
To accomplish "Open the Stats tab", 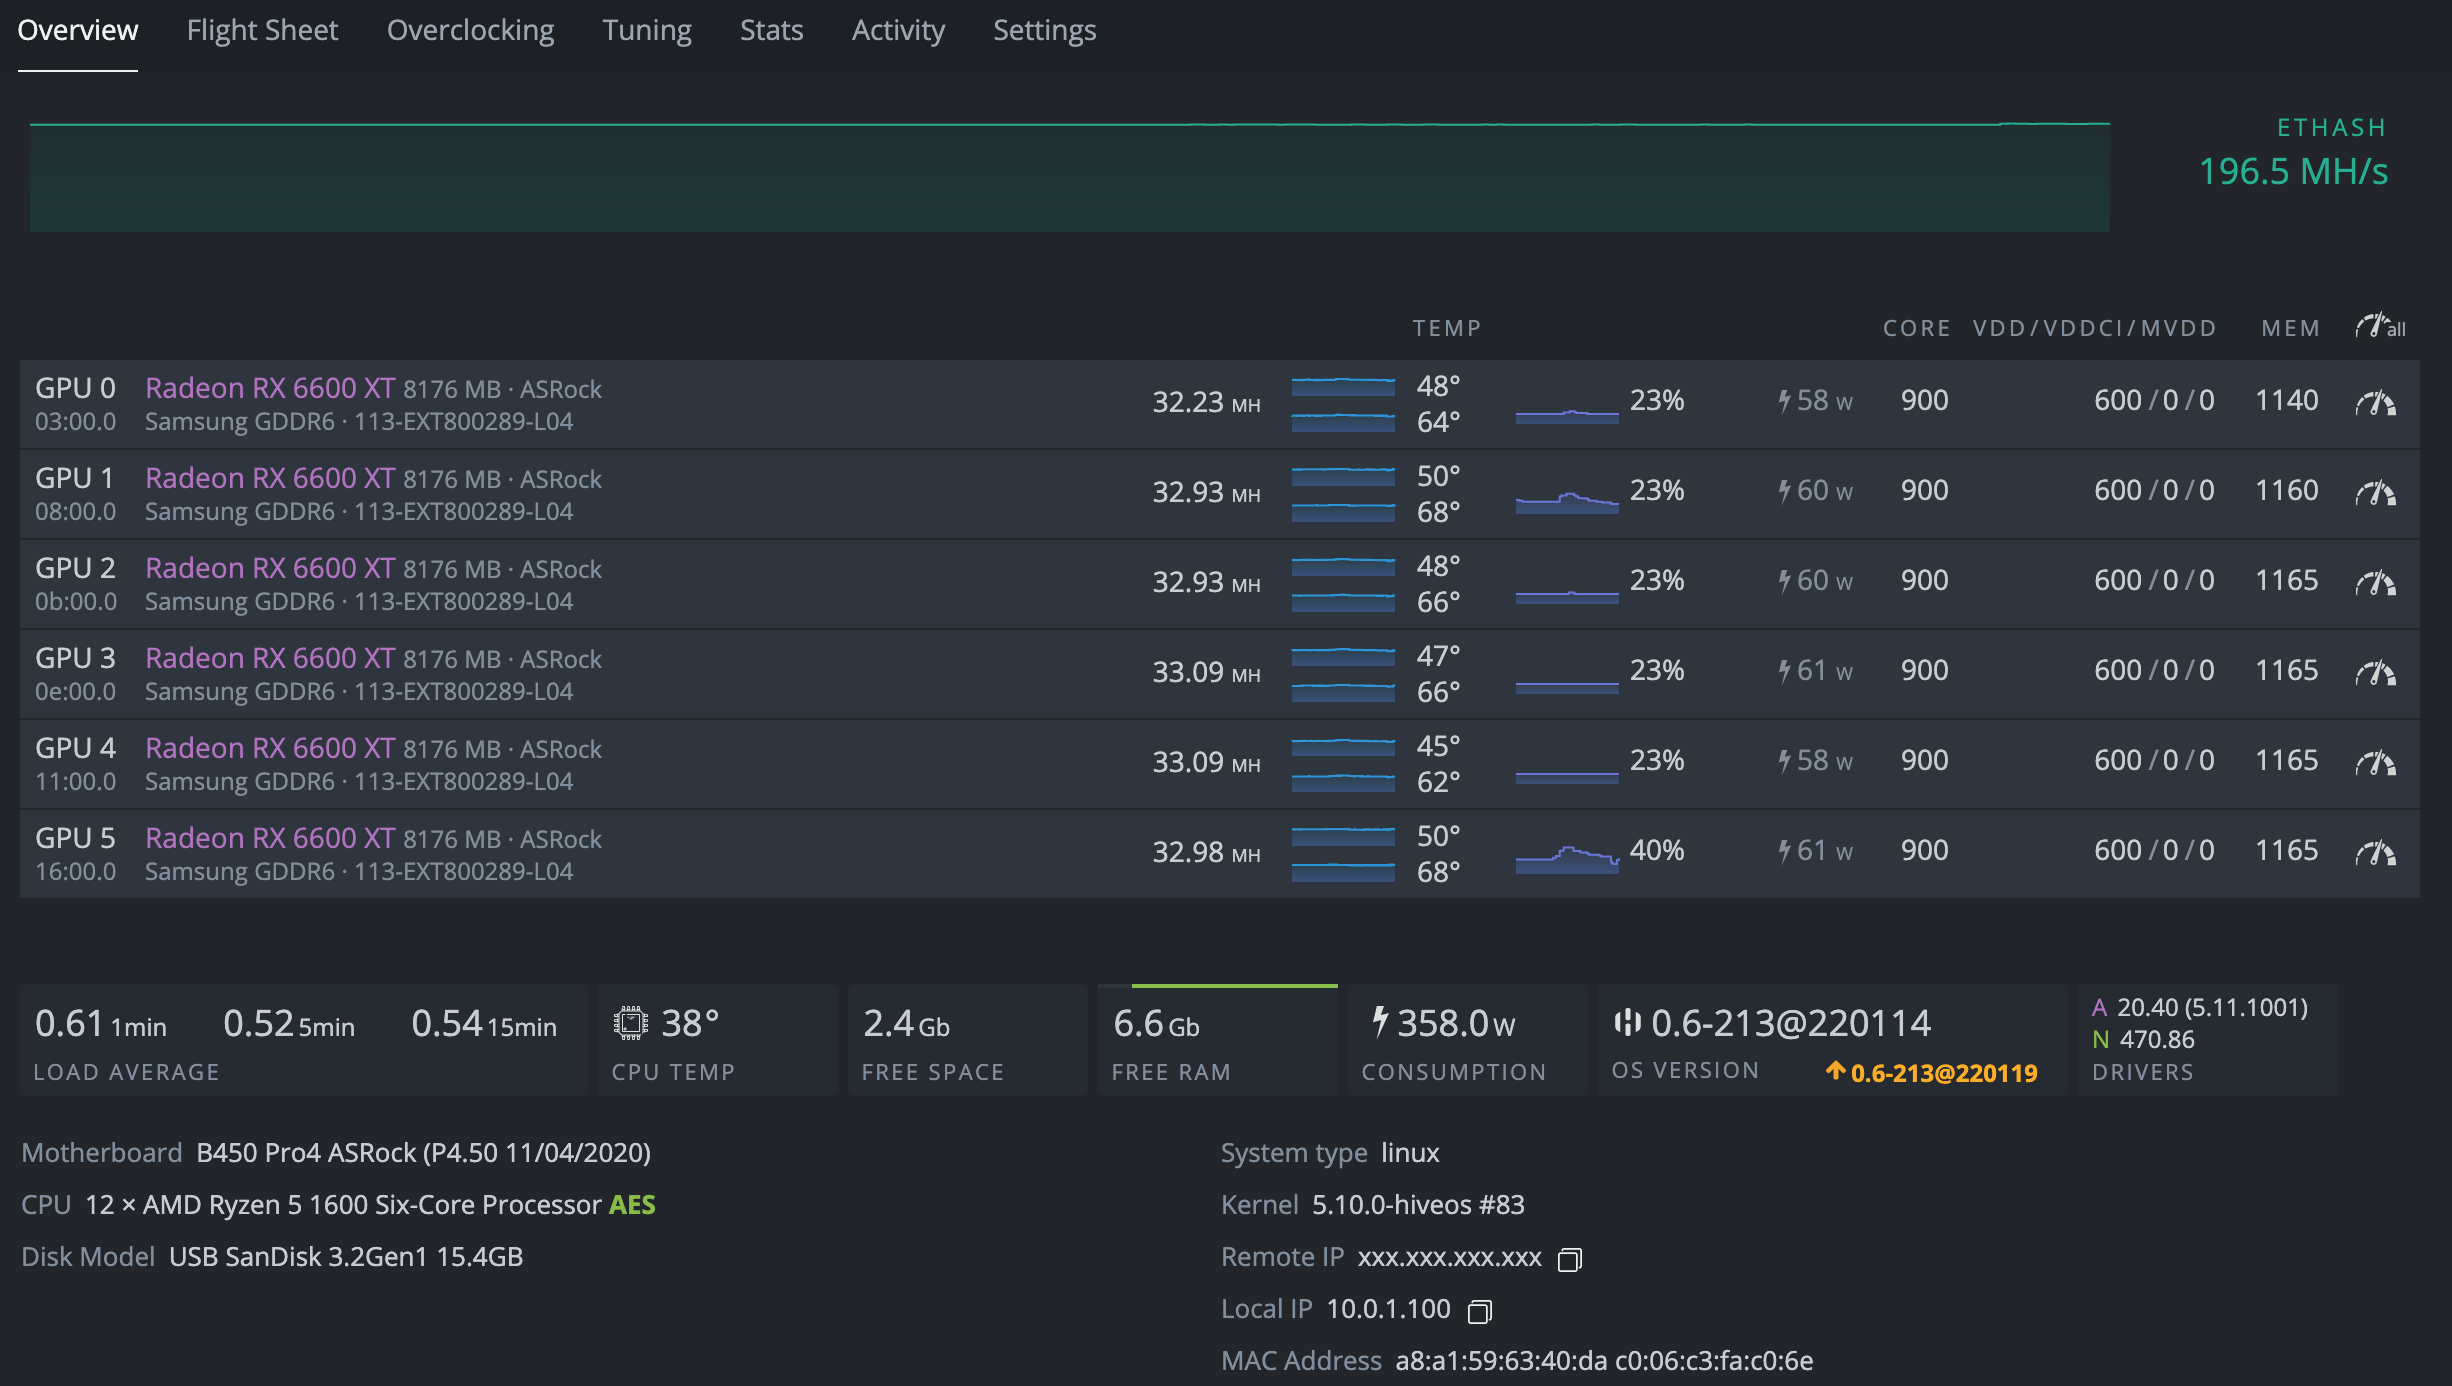I will [771, 31].
